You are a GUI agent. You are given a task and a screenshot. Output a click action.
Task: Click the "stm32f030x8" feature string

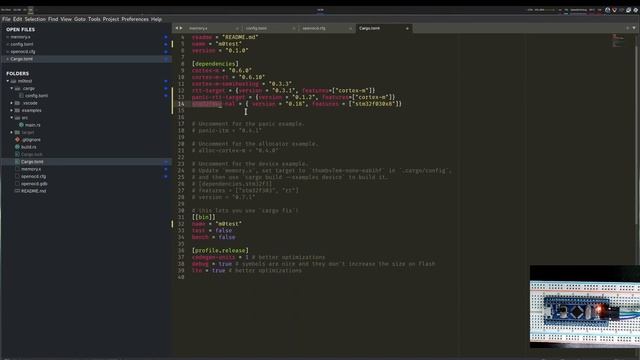tap(374, 104)
